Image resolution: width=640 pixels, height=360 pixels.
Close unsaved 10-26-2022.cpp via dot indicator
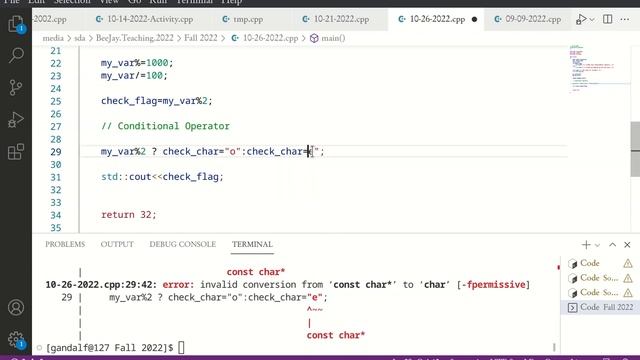[x=474, y=19]
